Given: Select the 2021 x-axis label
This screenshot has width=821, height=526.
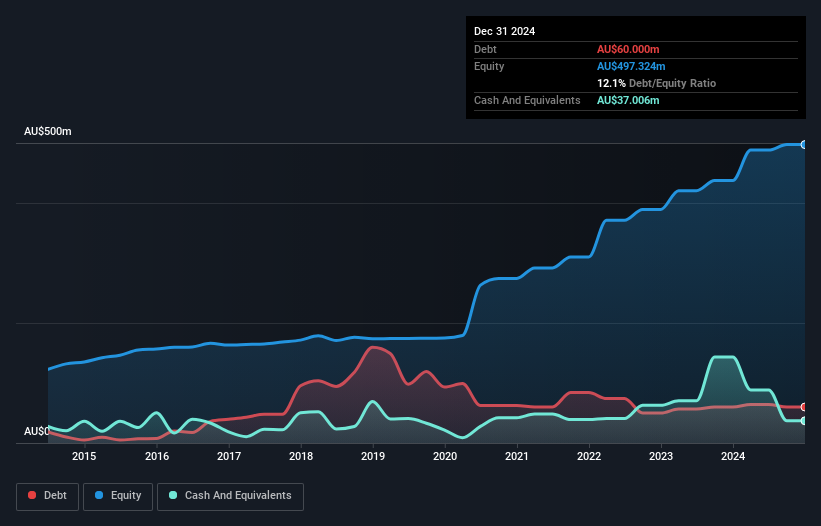Looking at the screenshot, I should click(x=517, y=456).
